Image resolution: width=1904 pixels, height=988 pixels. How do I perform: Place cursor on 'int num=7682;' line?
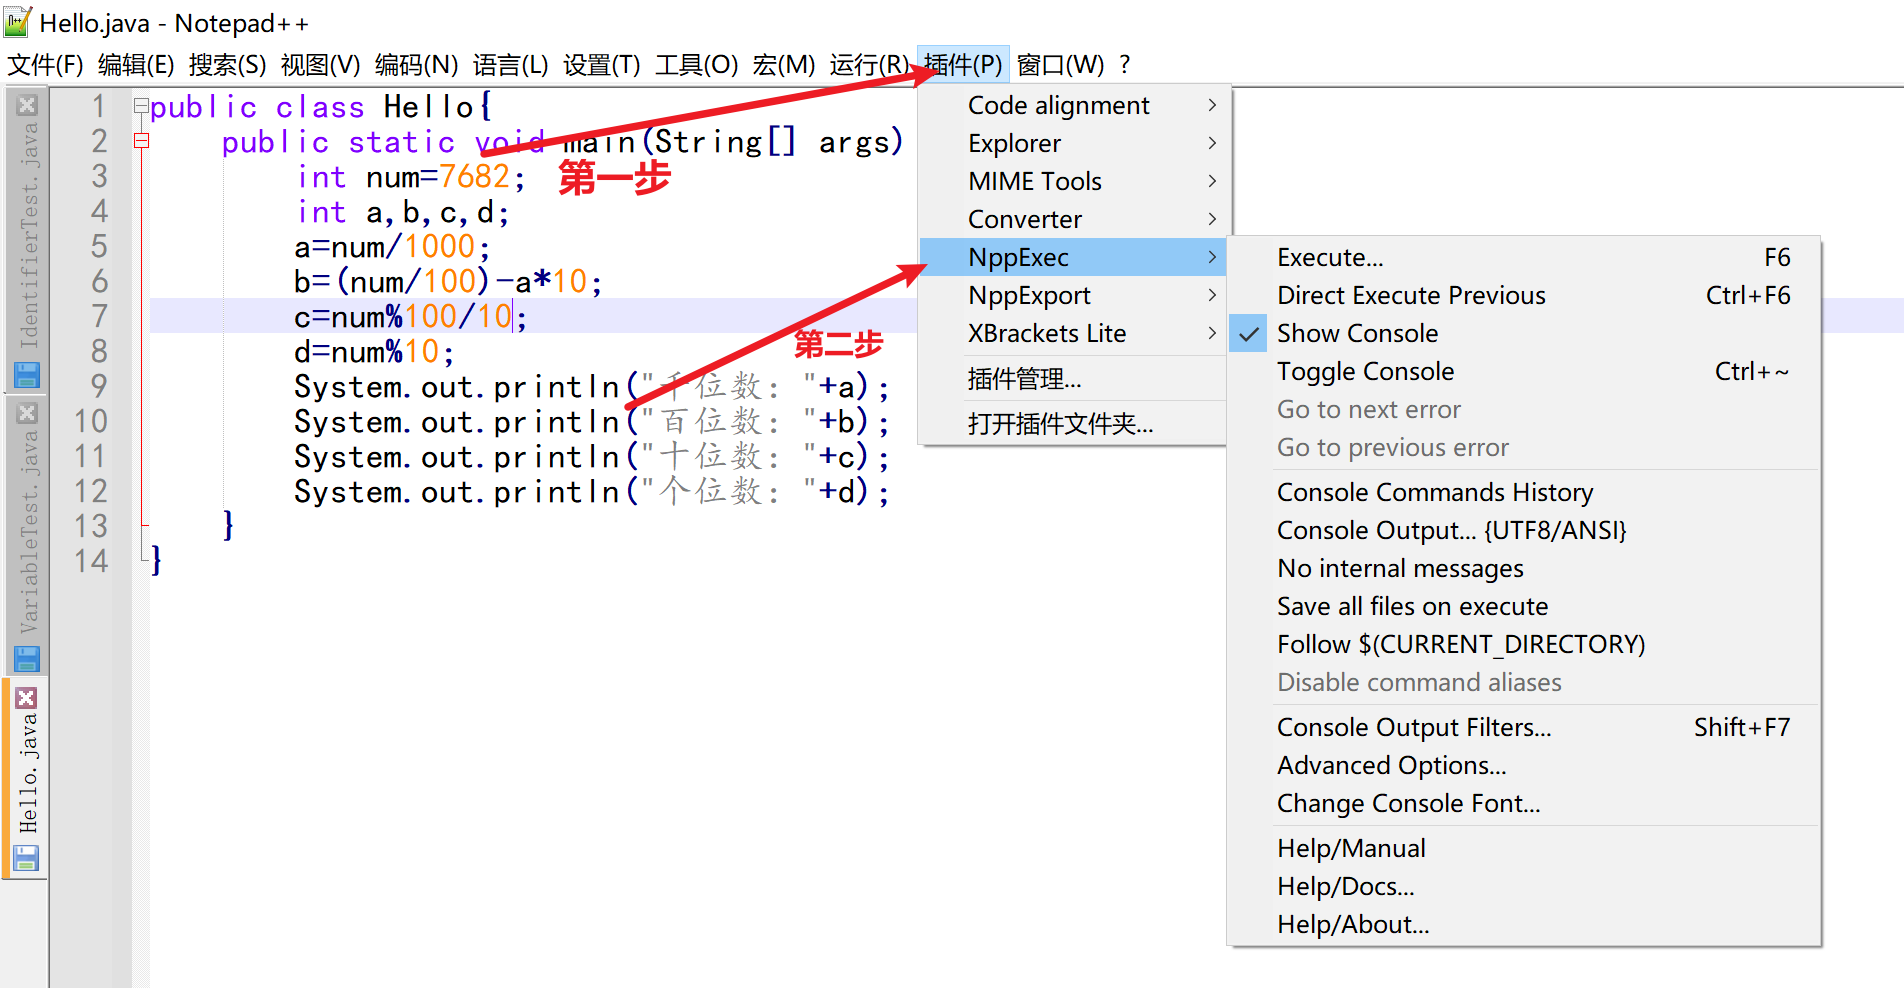coord(411,177)
